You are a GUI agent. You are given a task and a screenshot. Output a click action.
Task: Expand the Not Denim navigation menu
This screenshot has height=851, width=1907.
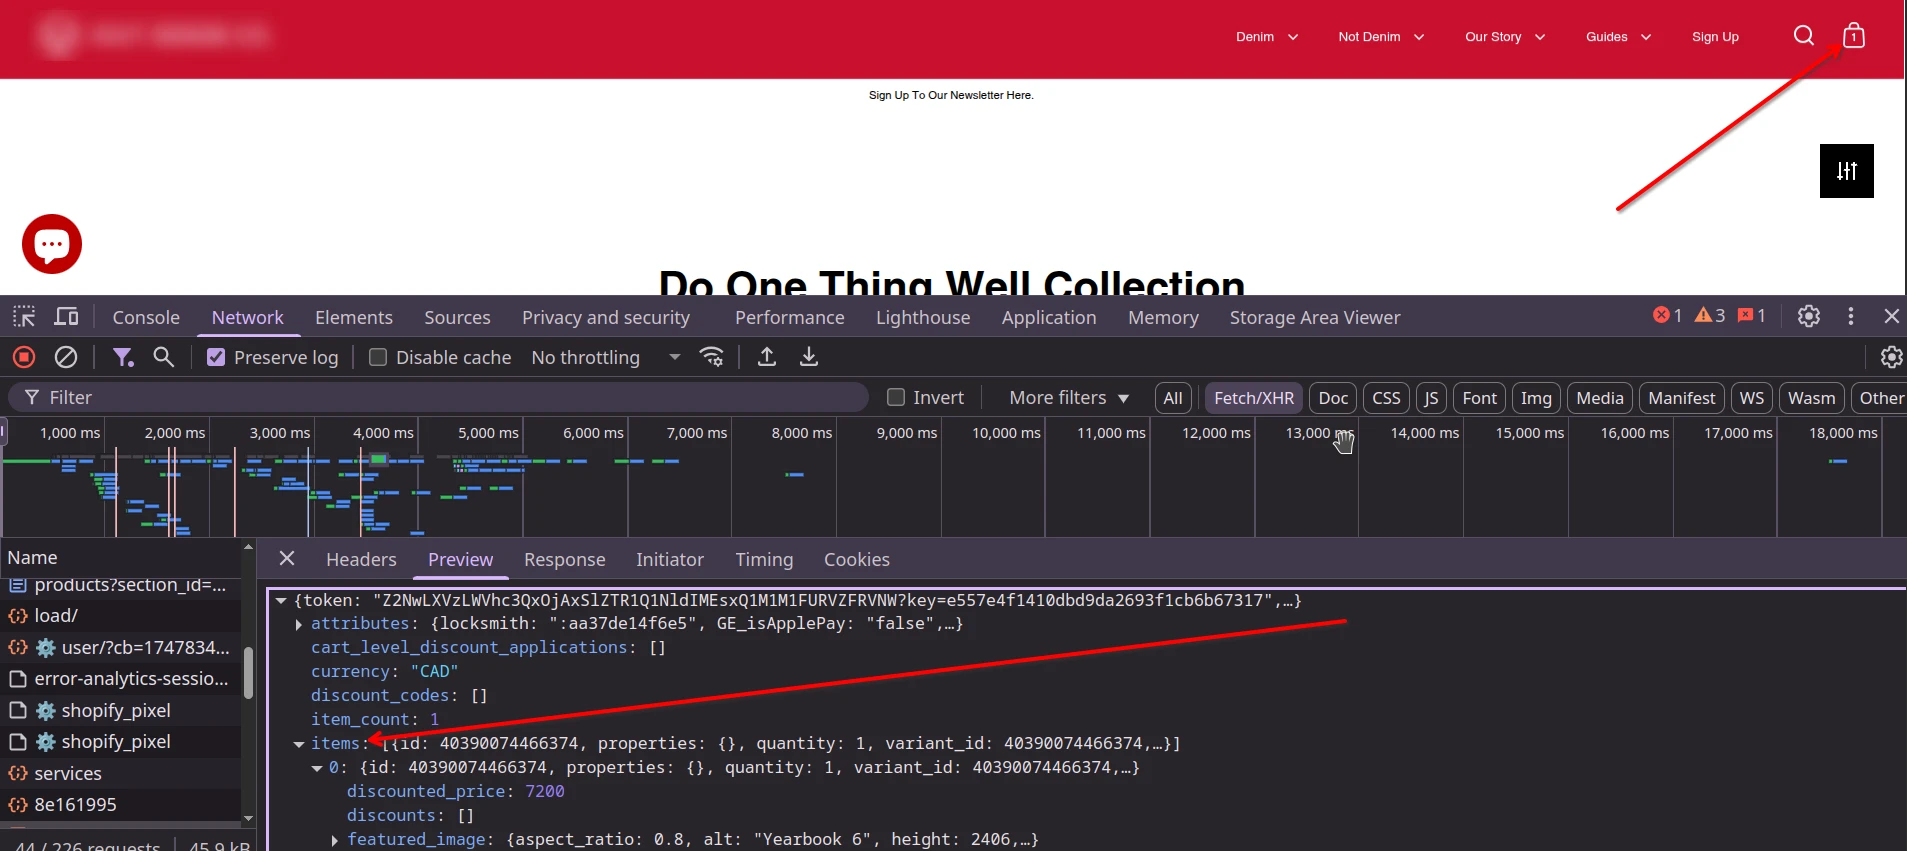pyautogui.click(x=1381, y=37)
